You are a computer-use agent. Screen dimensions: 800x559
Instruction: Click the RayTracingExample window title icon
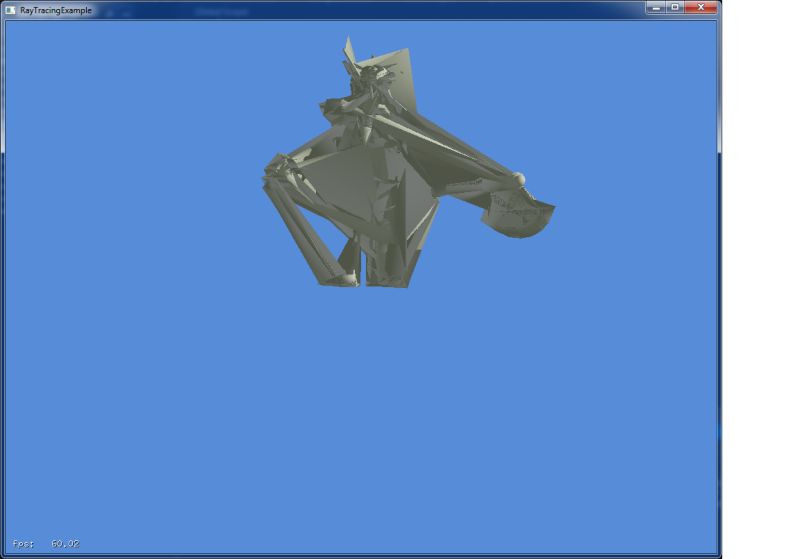(10, 10)
